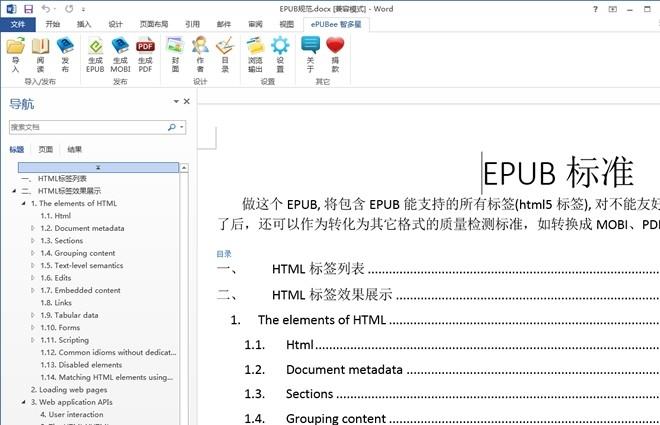
Task: Expand the 1.9. Tabular data heading
Action: coord(33,315)
